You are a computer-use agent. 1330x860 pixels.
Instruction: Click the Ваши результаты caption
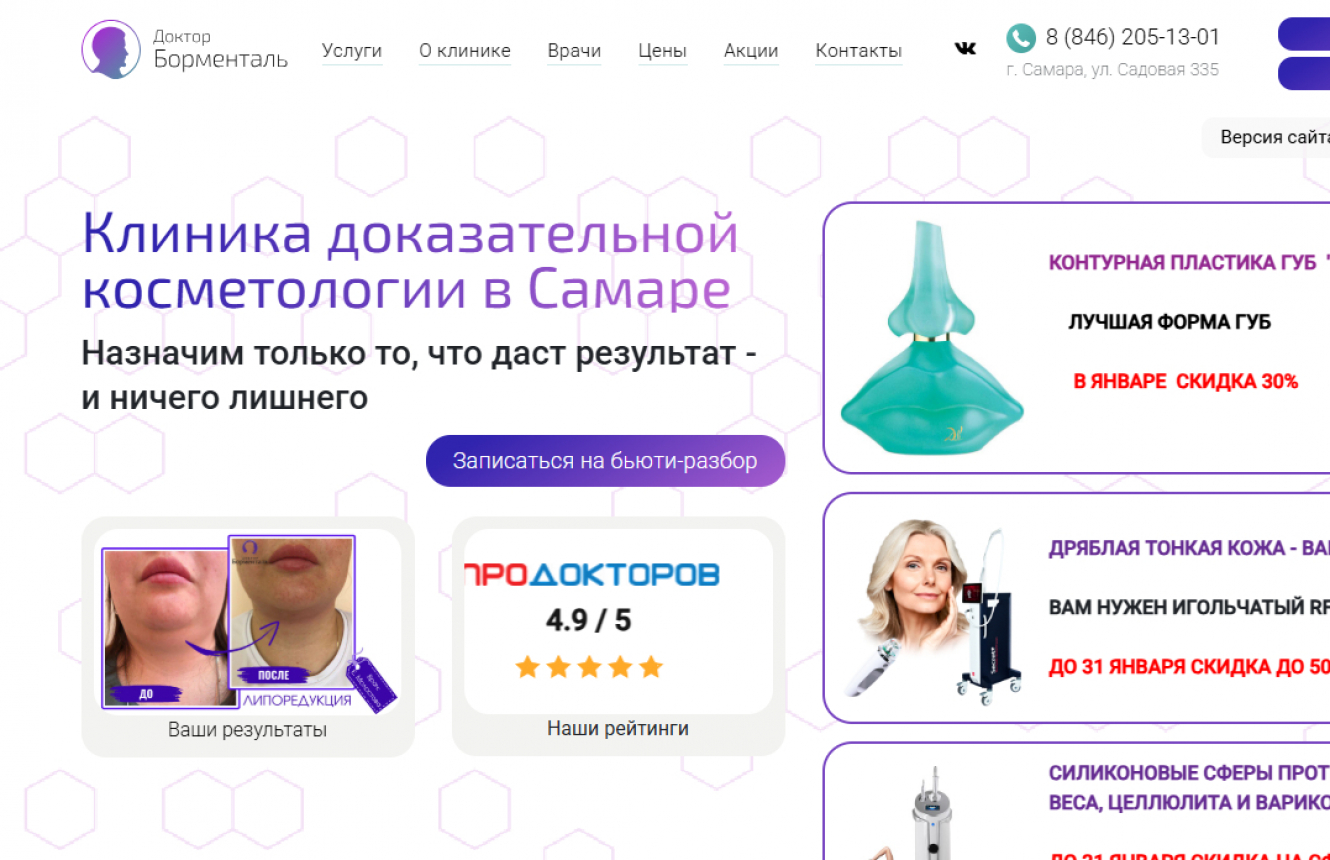[x=247, y=730]
